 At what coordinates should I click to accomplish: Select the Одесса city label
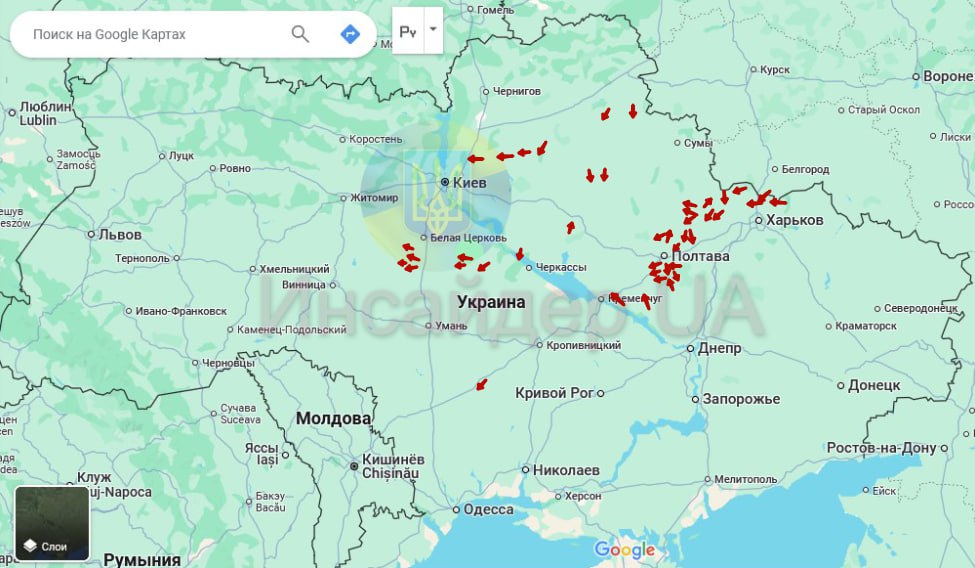(488, 509)
